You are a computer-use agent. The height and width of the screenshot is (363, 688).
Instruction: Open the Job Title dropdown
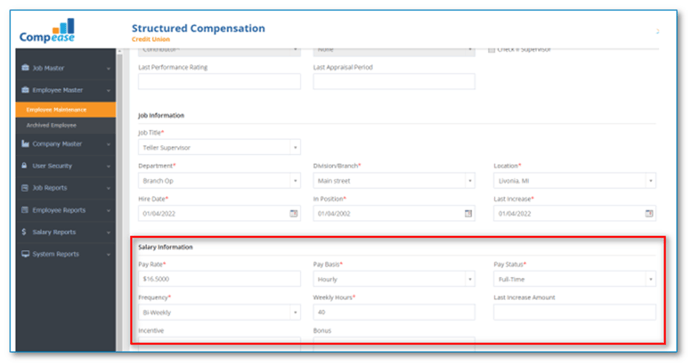[219, 147]
